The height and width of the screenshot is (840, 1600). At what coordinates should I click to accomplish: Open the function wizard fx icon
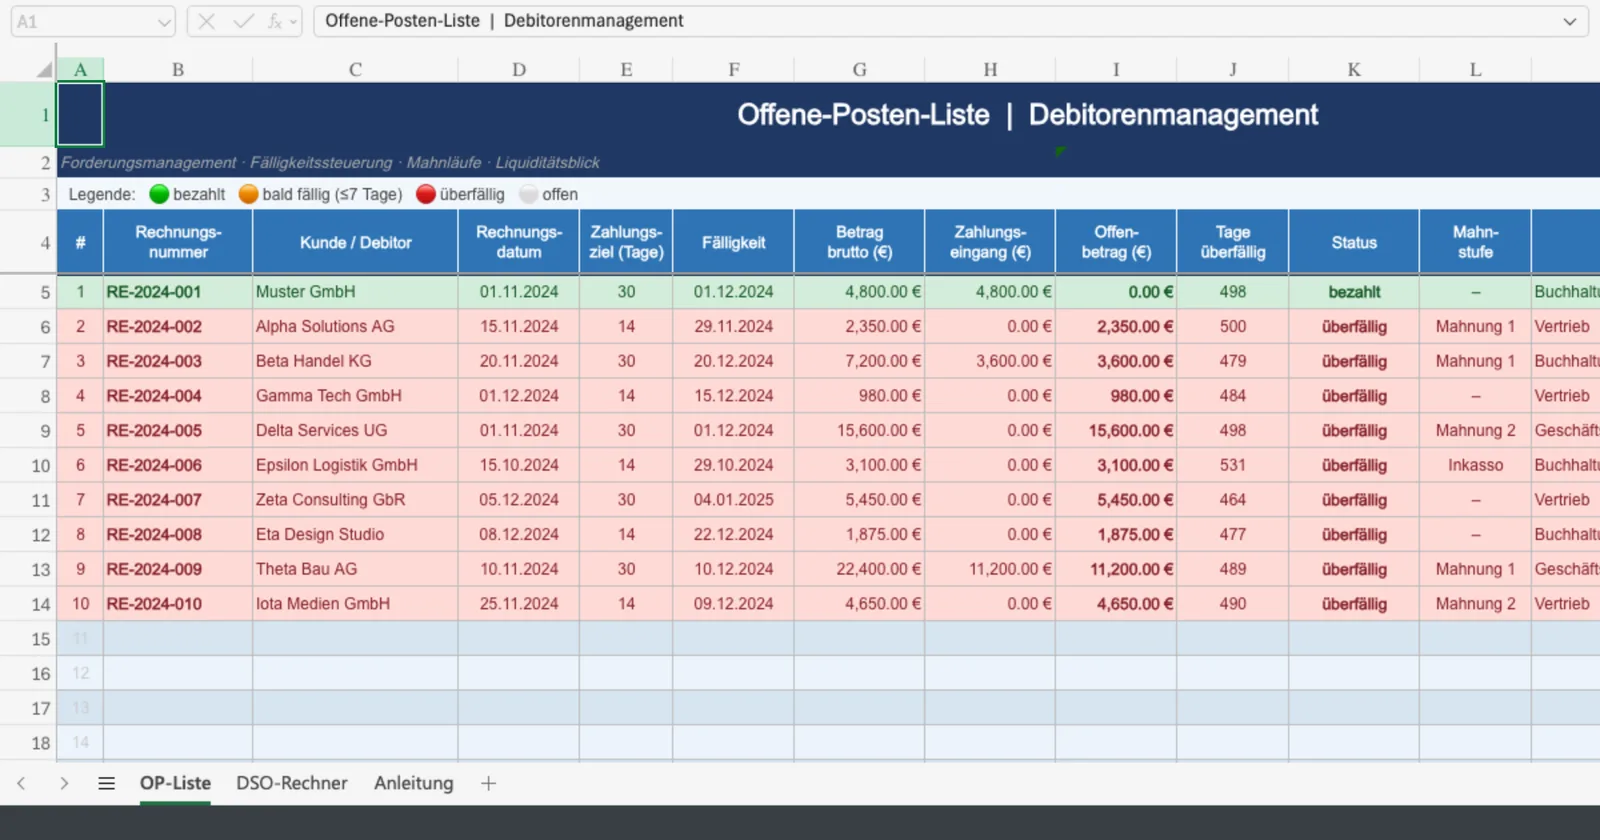click(275, 21)
